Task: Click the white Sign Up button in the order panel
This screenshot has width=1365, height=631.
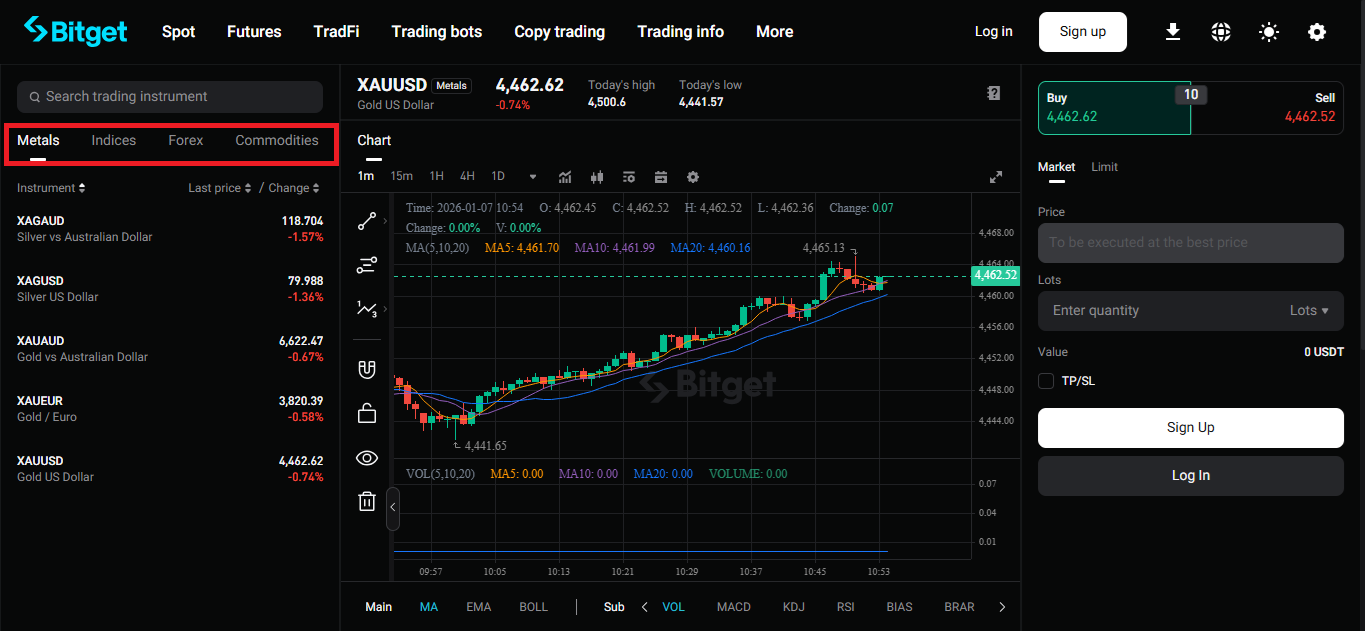Action: point(1190,427)
